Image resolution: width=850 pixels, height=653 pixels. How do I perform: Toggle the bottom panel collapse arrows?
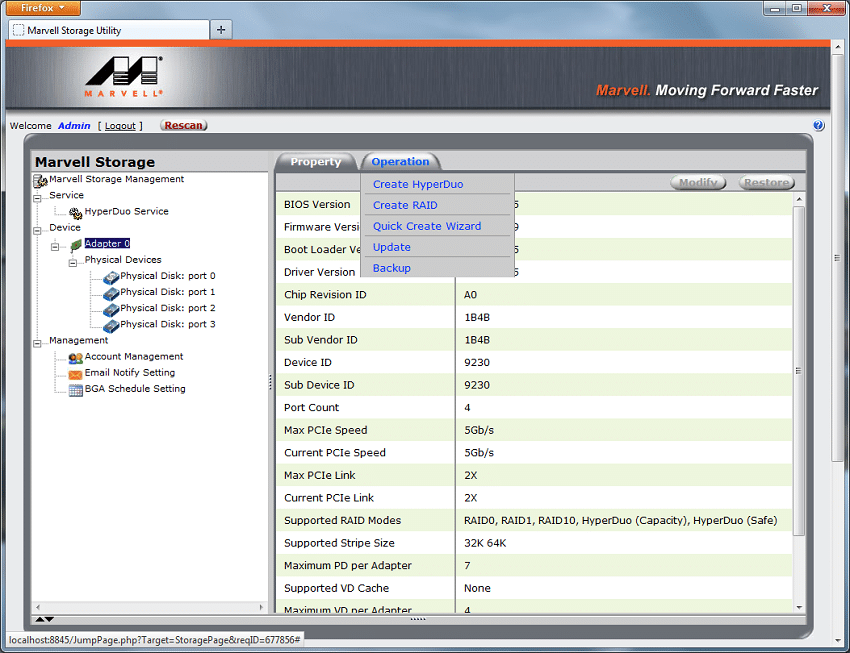click(x=44, y=619)
